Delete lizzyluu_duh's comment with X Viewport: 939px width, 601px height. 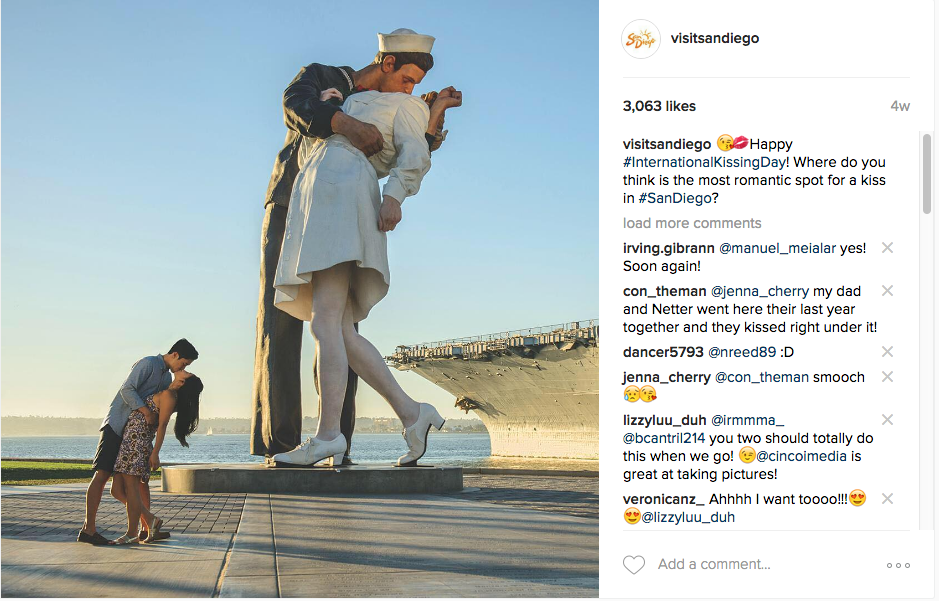[x=887, y=420]
